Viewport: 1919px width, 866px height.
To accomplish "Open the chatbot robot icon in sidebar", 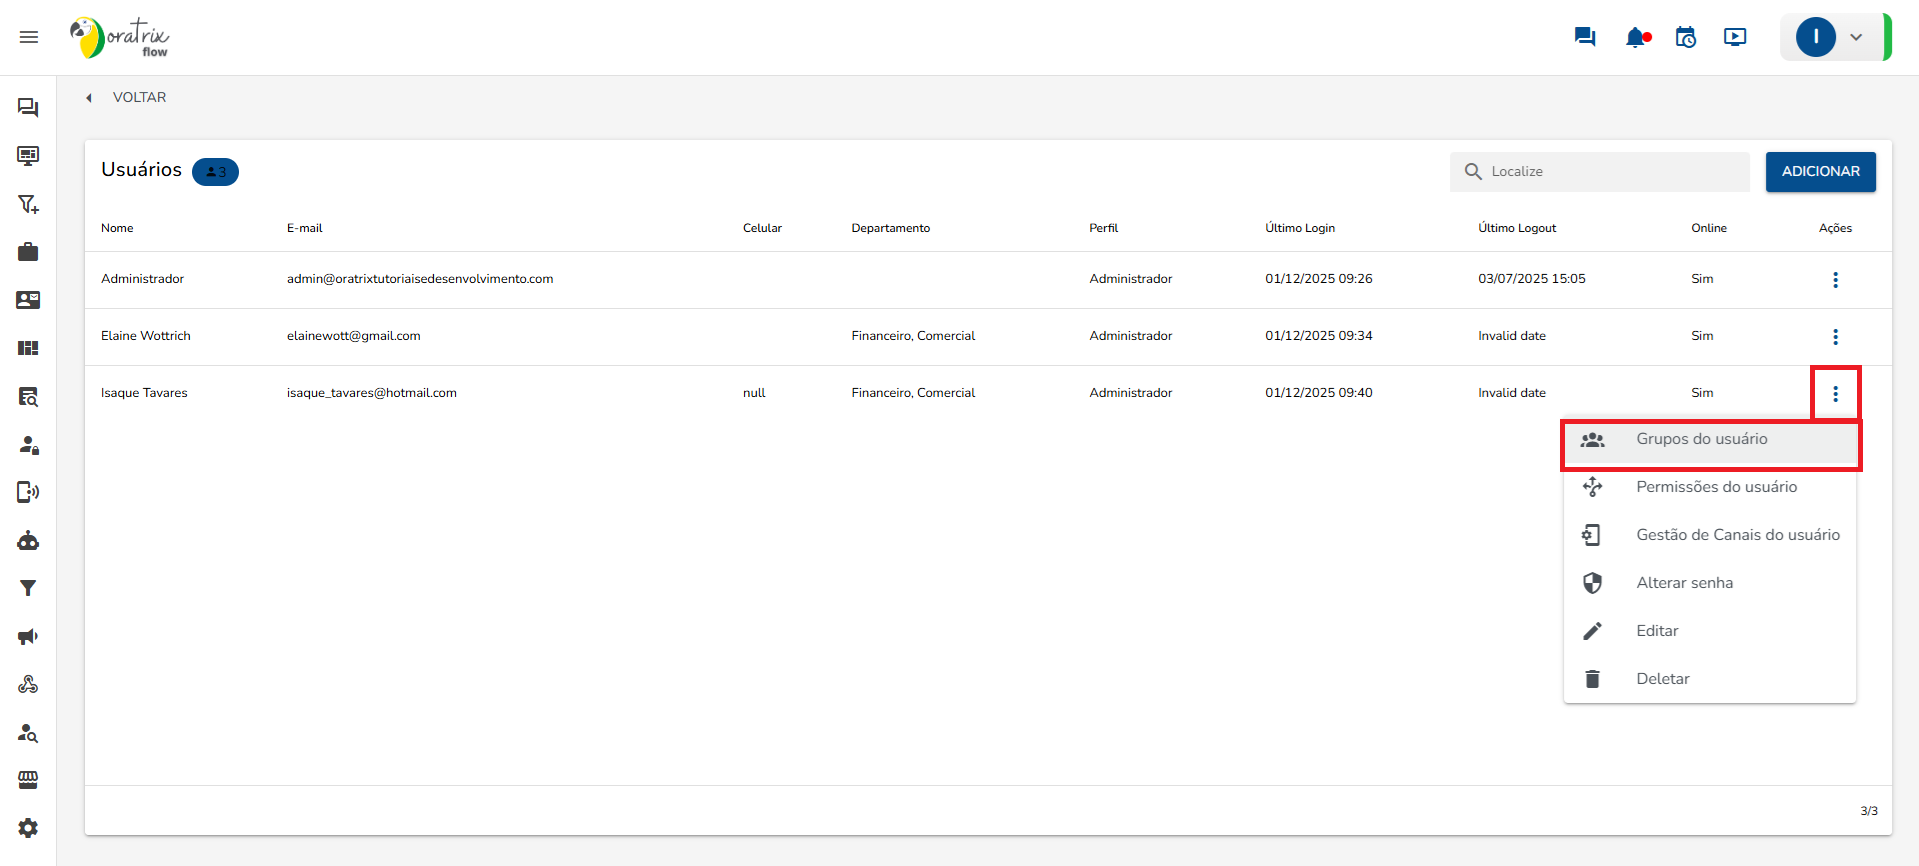I will (28, 541).
